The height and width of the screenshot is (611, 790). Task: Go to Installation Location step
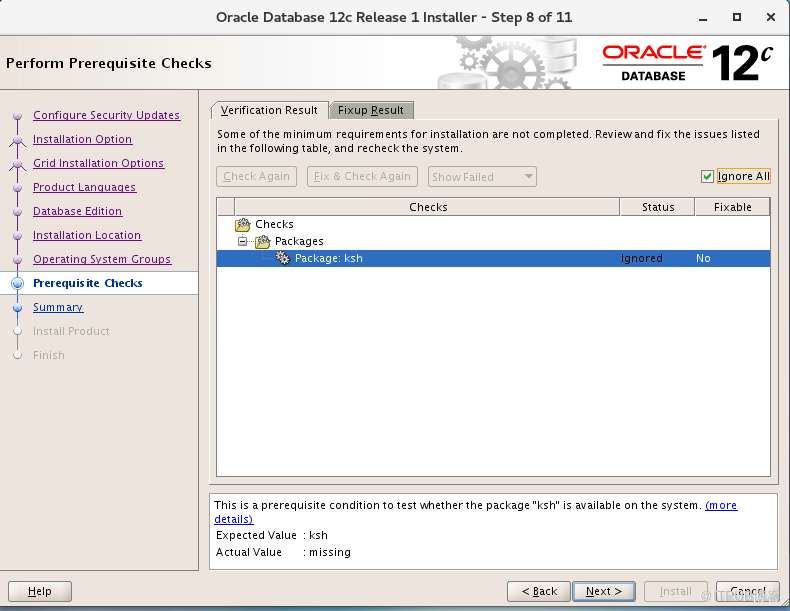pos(87,235)
